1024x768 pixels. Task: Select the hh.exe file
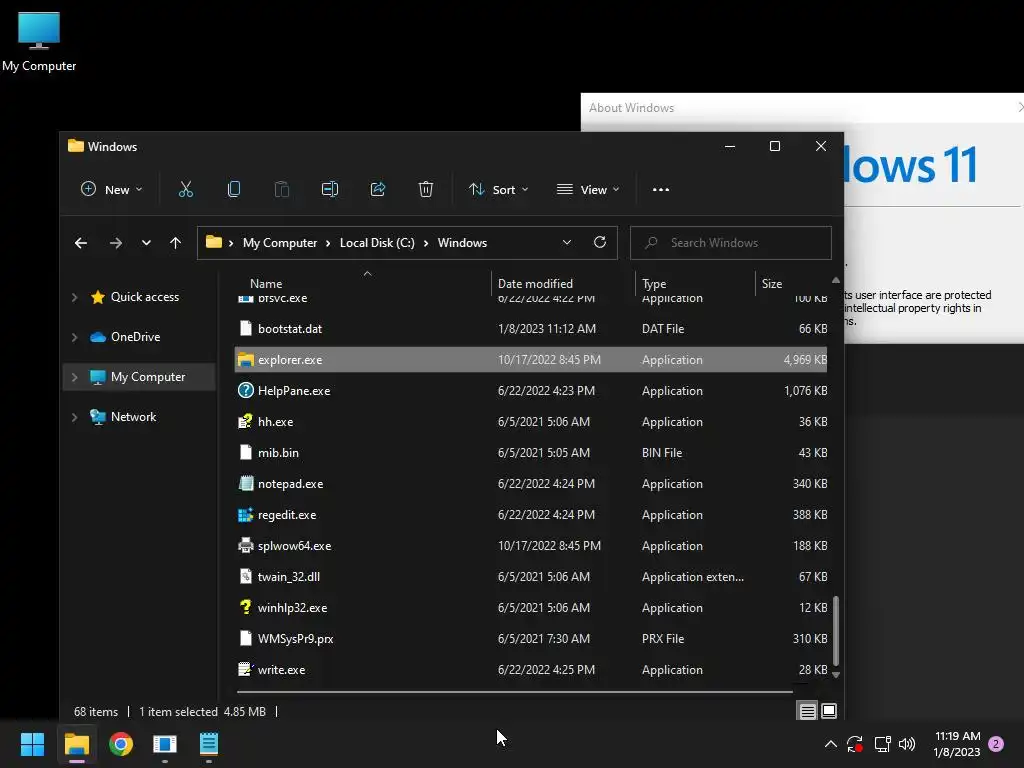coord(530,422)
